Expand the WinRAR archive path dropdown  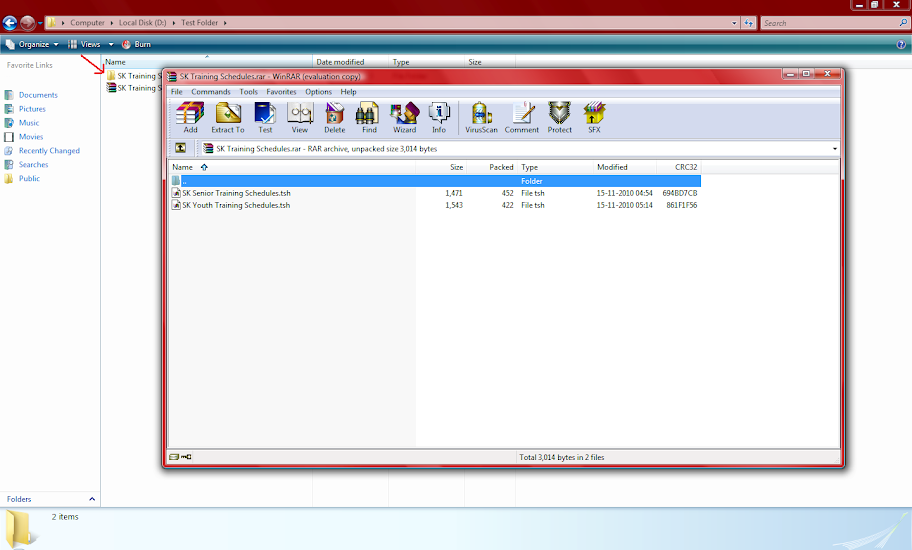[x=835, y=149]
